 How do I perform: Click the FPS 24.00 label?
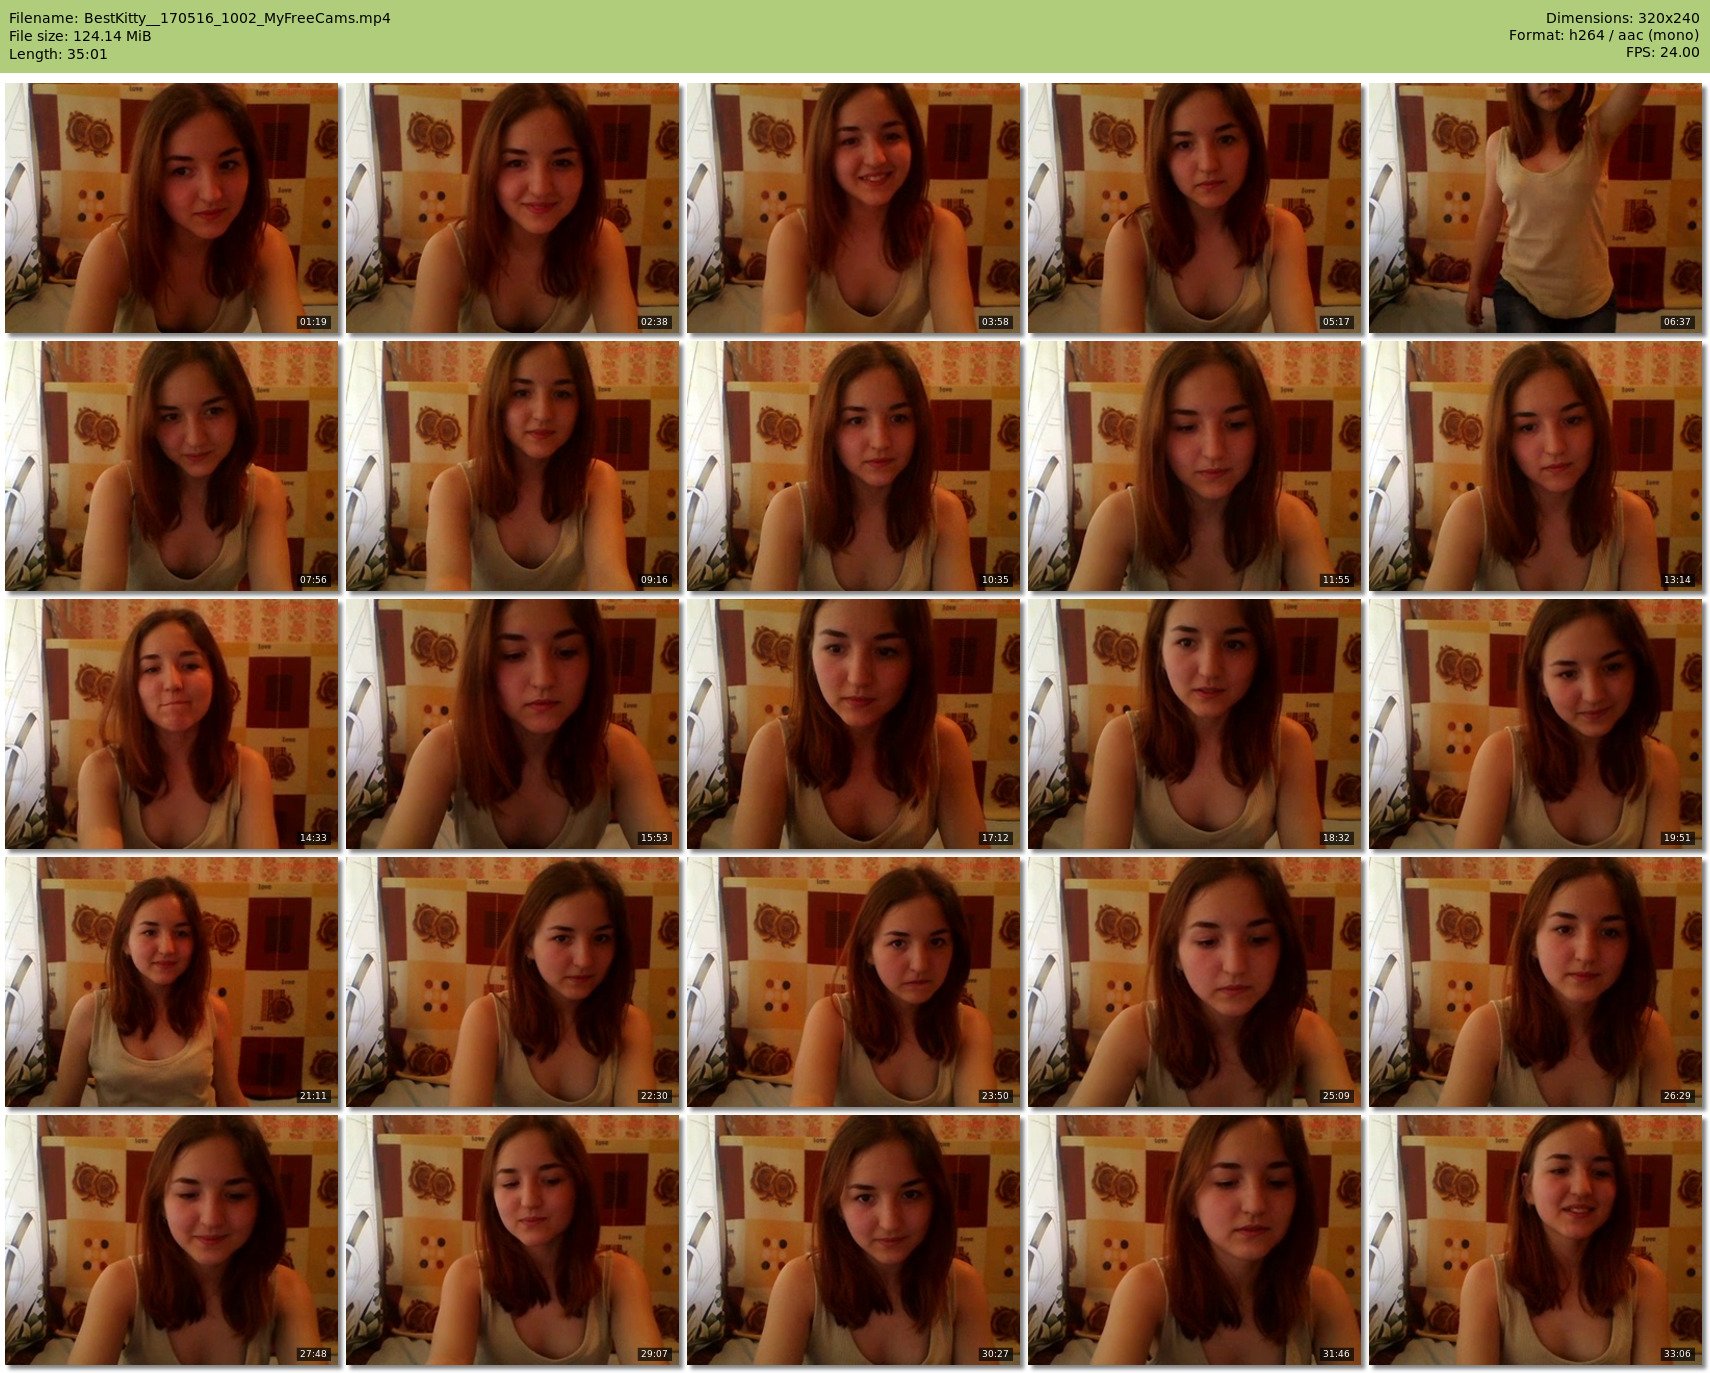(x=1662, y=52)
